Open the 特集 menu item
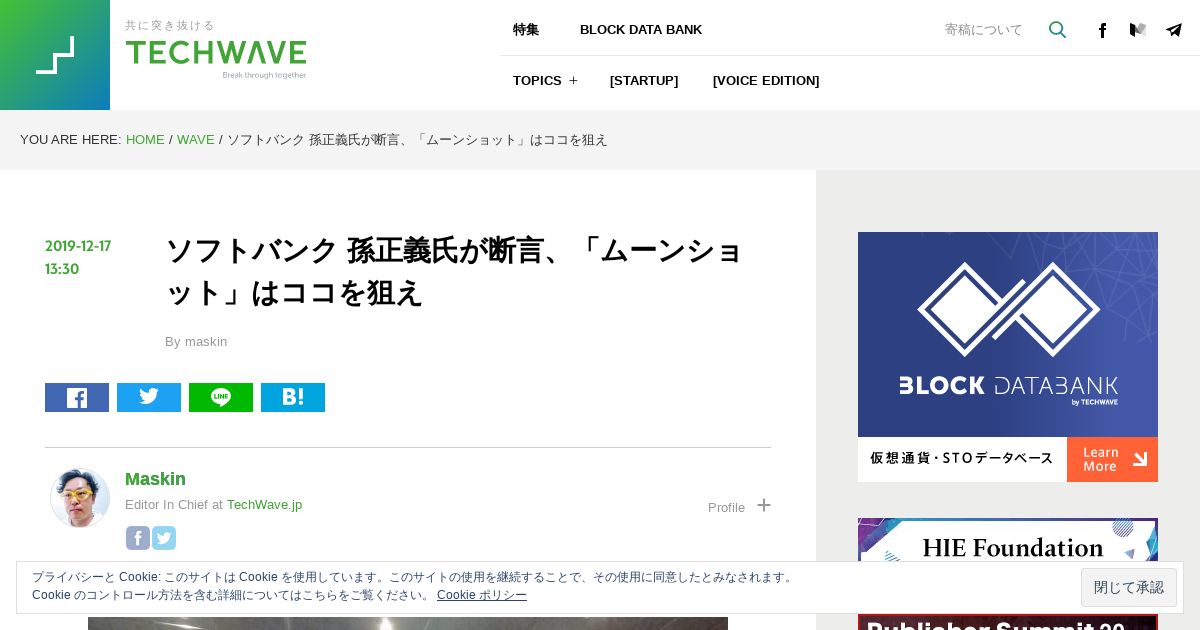Image resolution: width=1200 pixels, height=630 pixels. (x=526, y=30)
